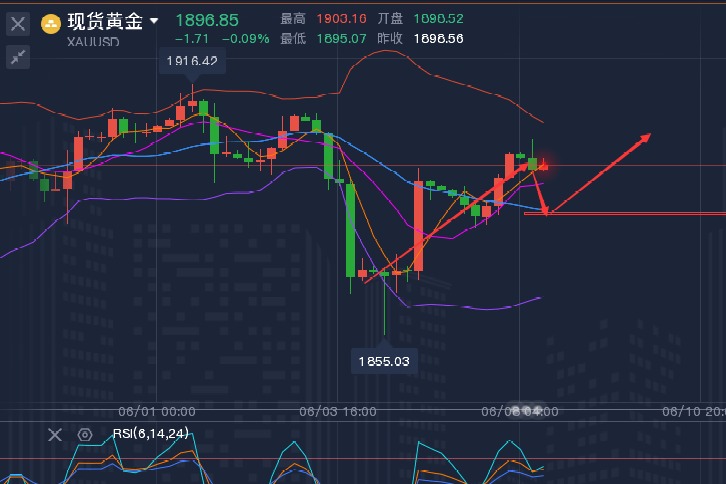
Task: Click the 1916.42 high price label
Action: tap(193, 62)
